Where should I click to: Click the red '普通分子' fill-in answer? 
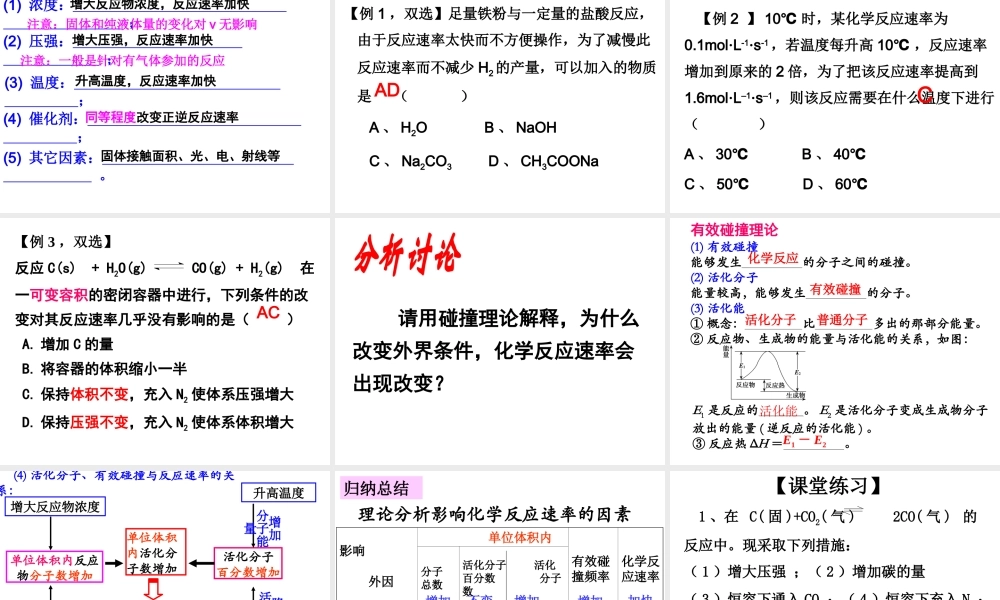pos(842,319)
